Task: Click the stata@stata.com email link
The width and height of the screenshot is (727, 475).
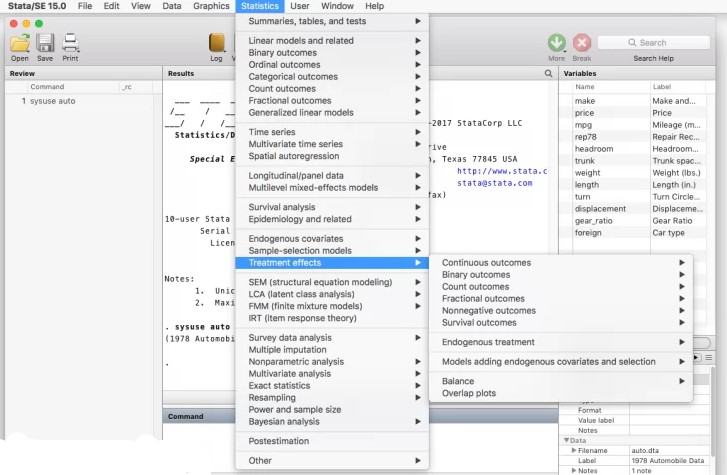Action: [495, 183]
